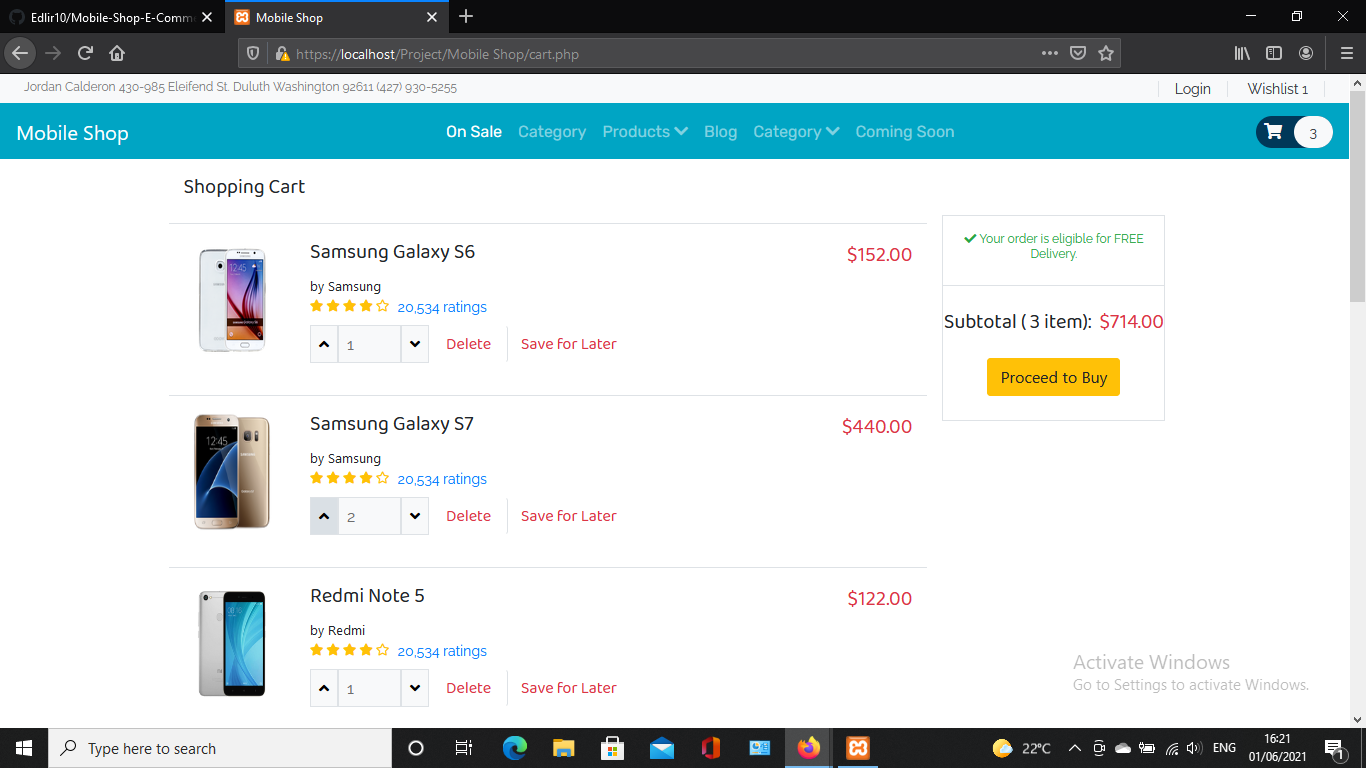Click the ENG language indicator in system tray

1224,747
